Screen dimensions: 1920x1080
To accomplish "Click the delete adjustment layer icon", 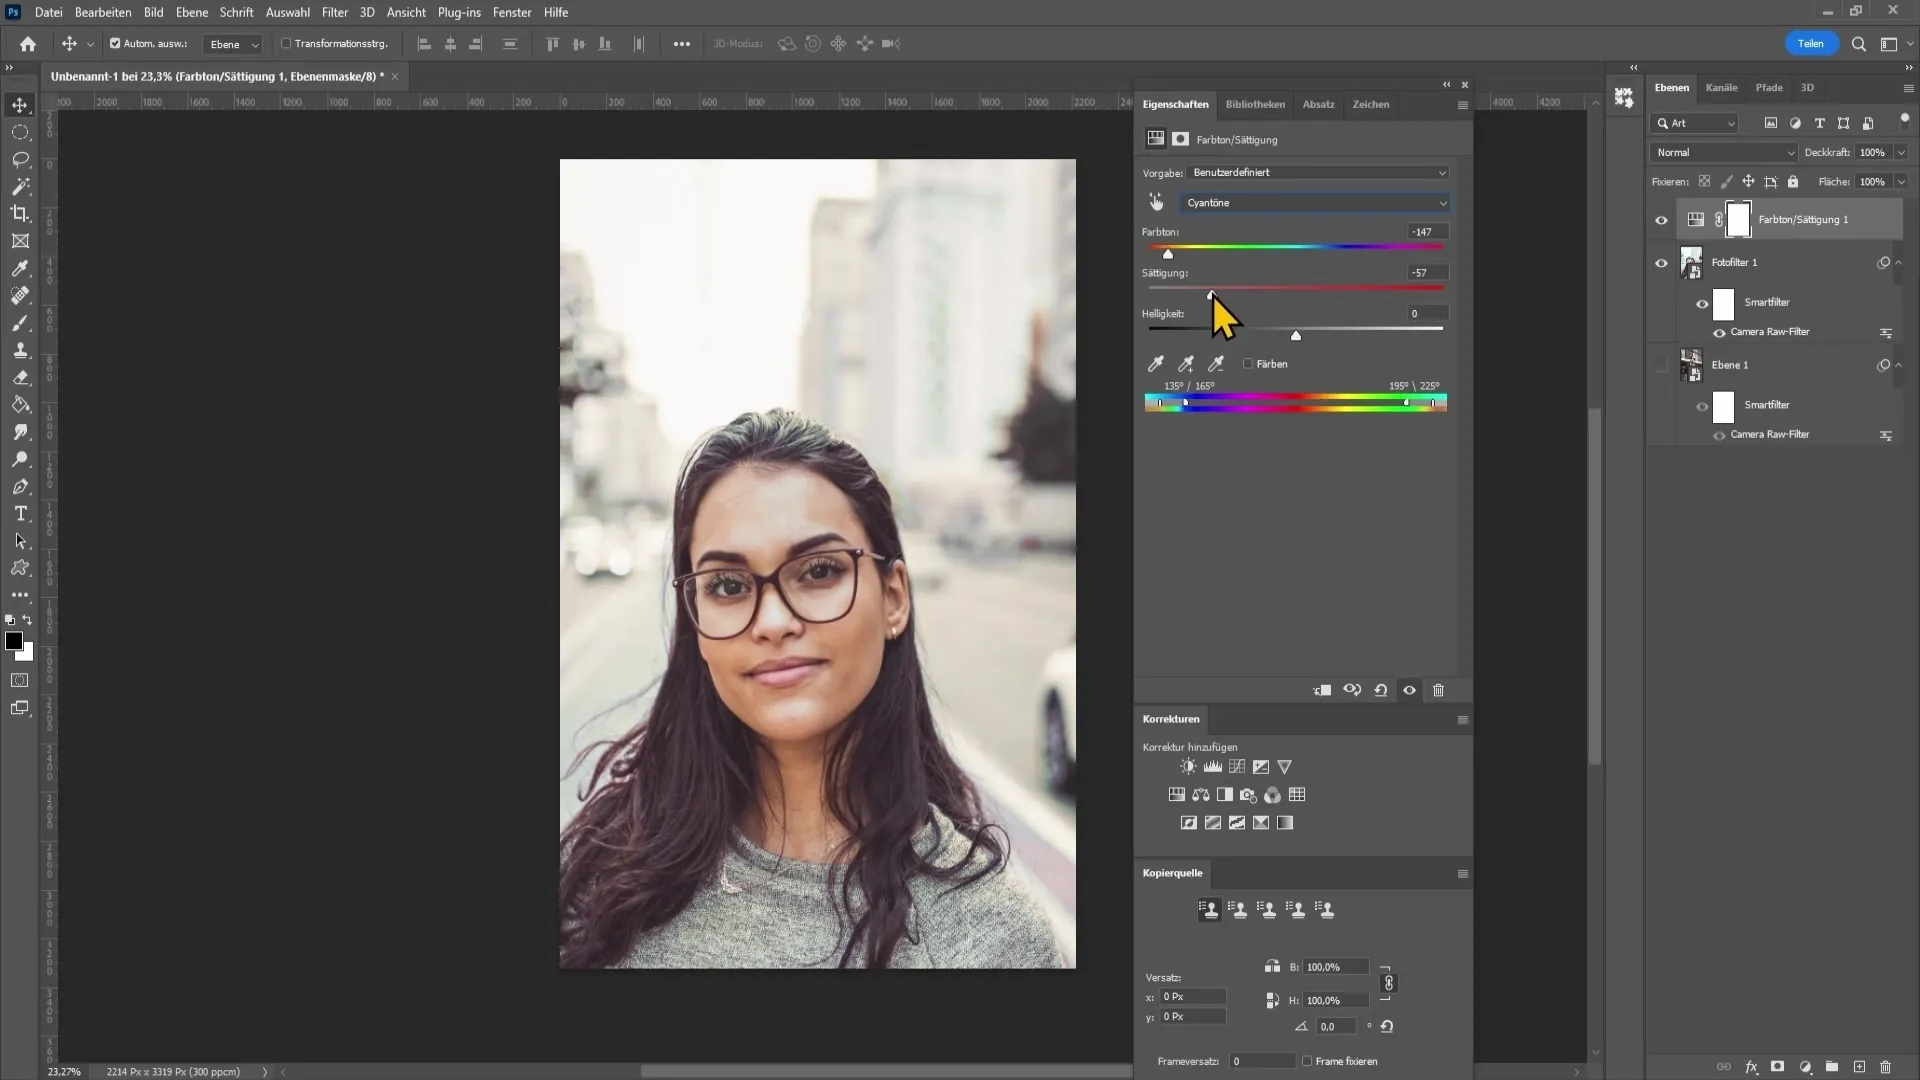I will click(1439, 690).
